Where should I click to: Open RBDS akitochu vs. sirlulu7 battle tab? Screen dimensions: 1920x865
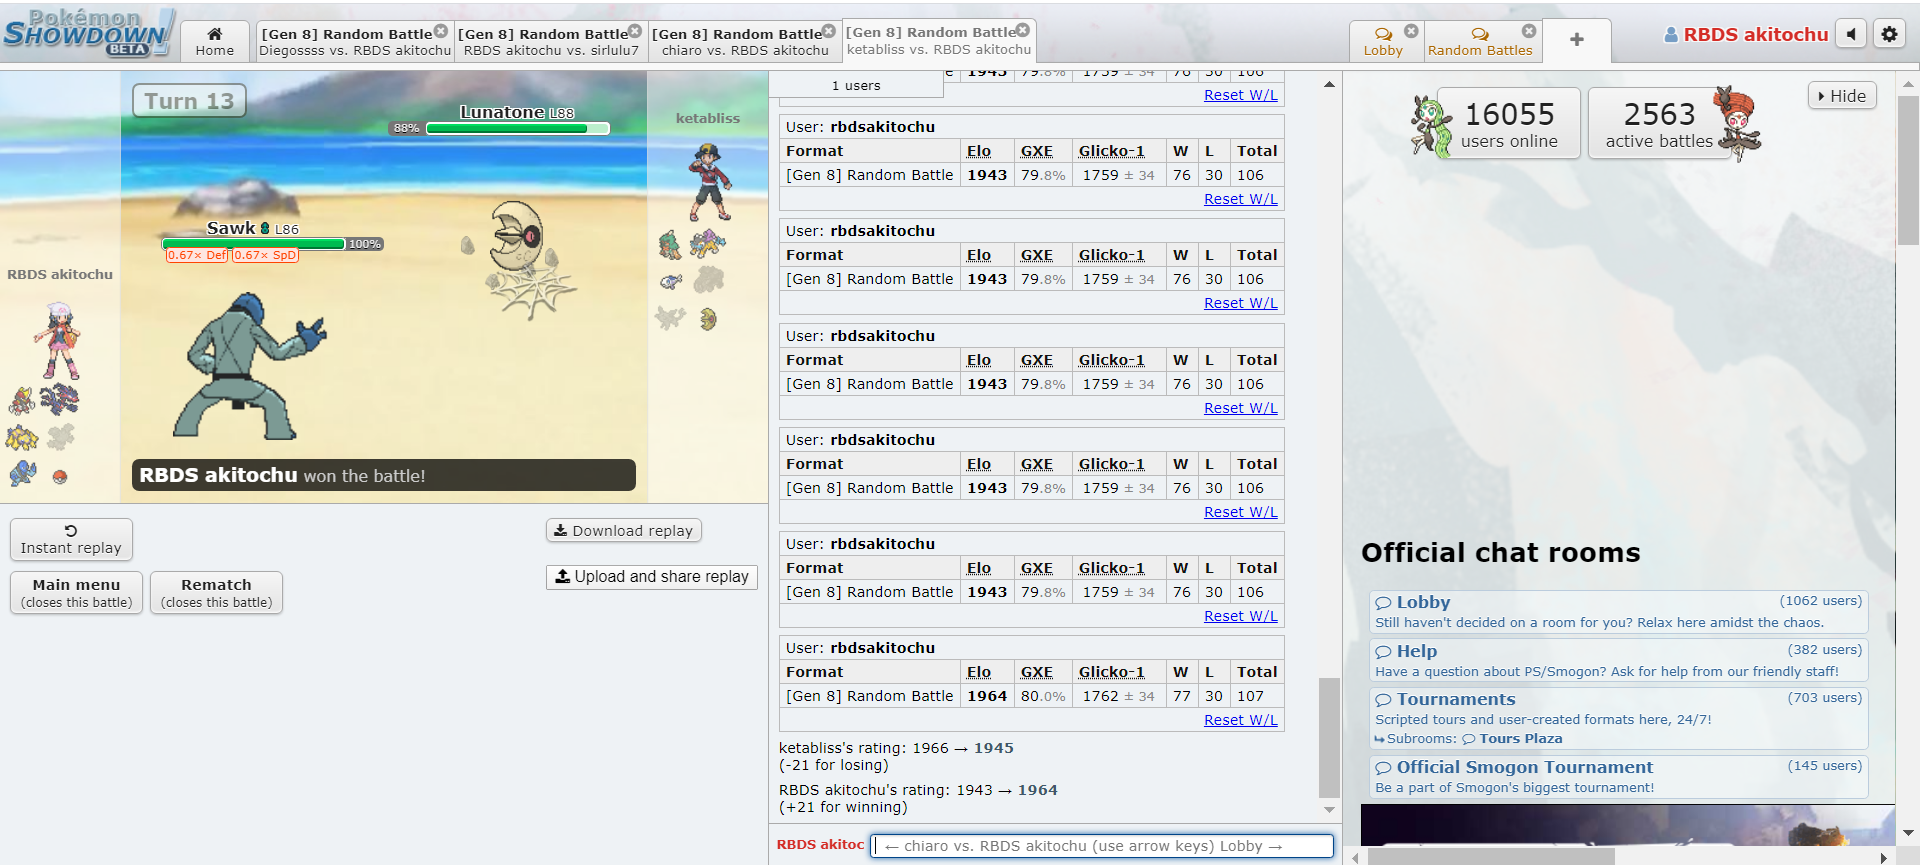click(551, 41)
